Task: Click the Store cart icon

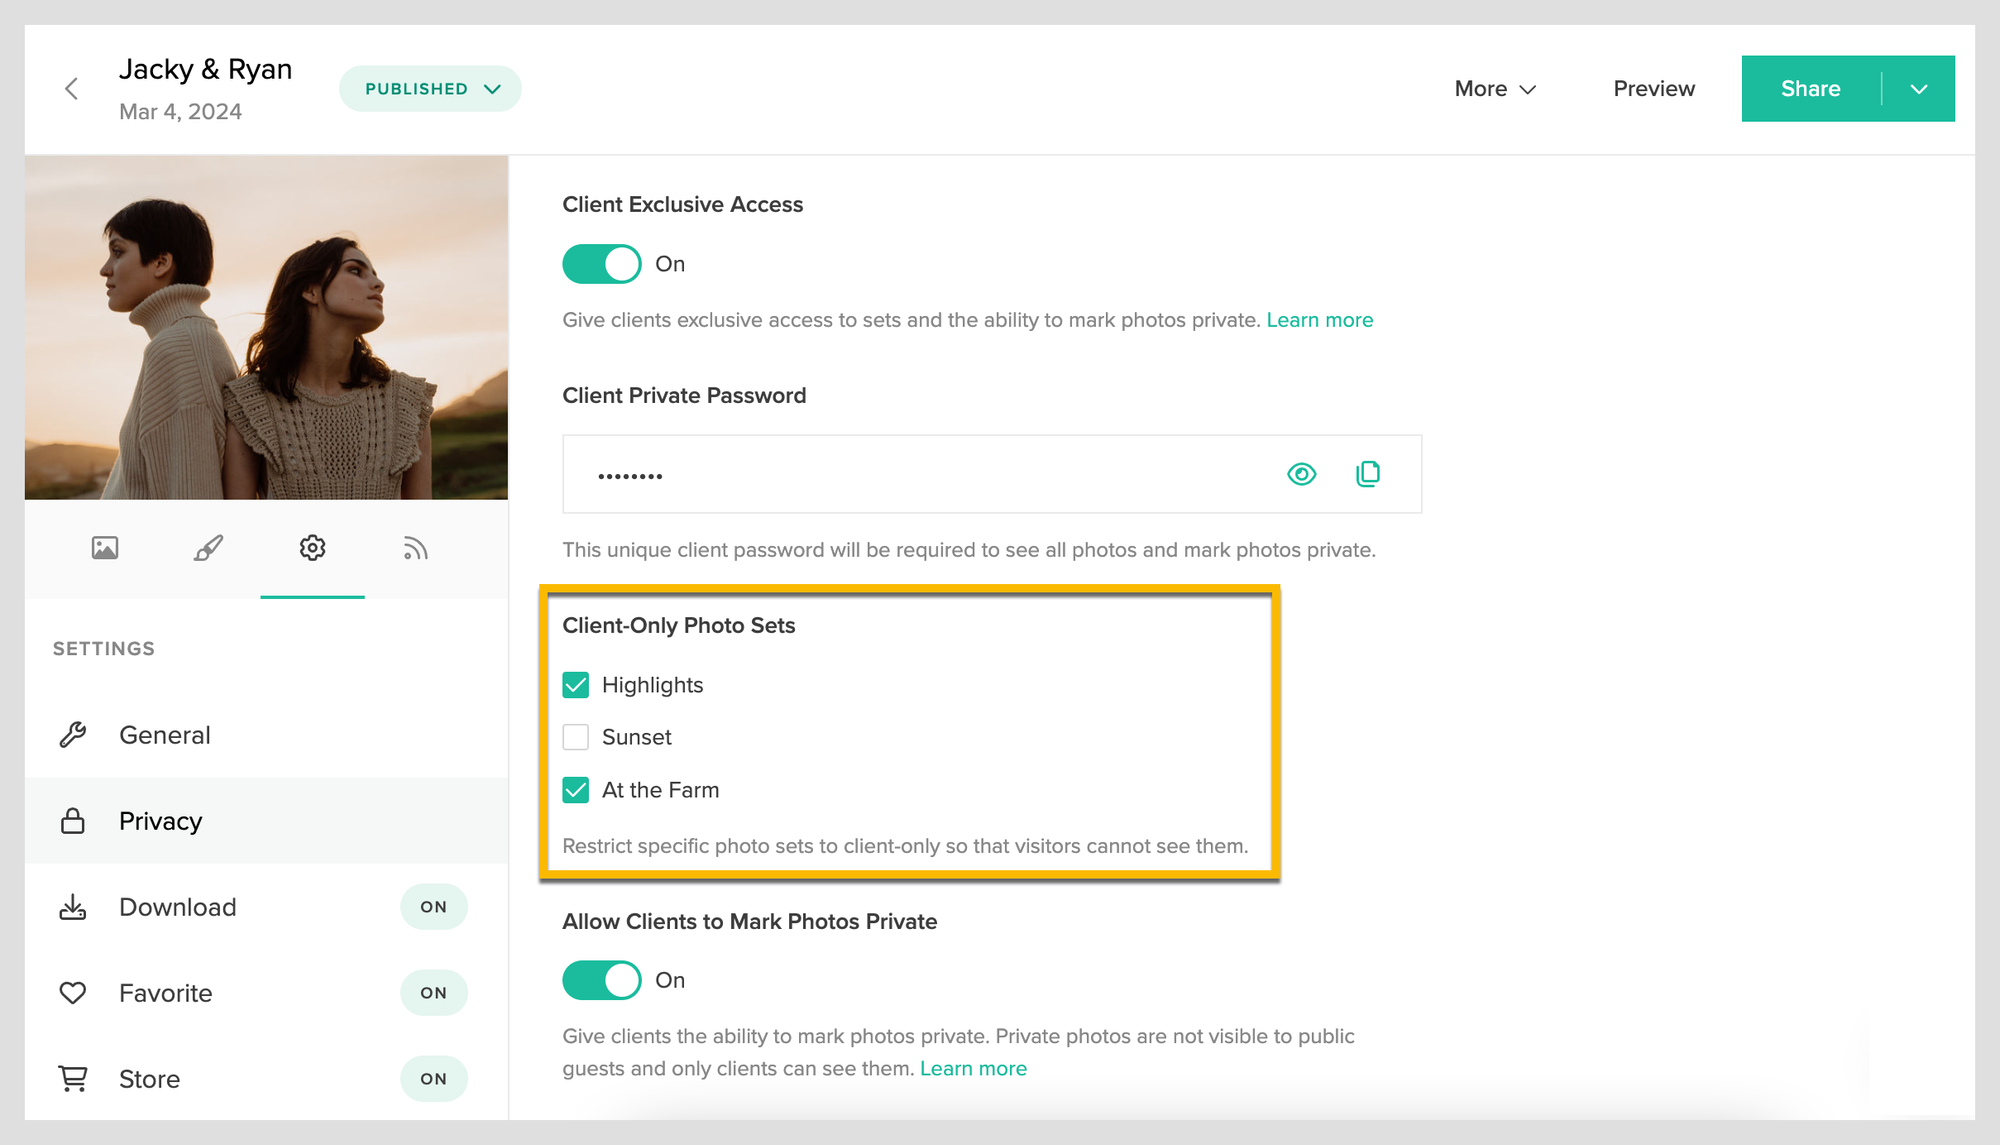Action: click(x=72, y=1079)
